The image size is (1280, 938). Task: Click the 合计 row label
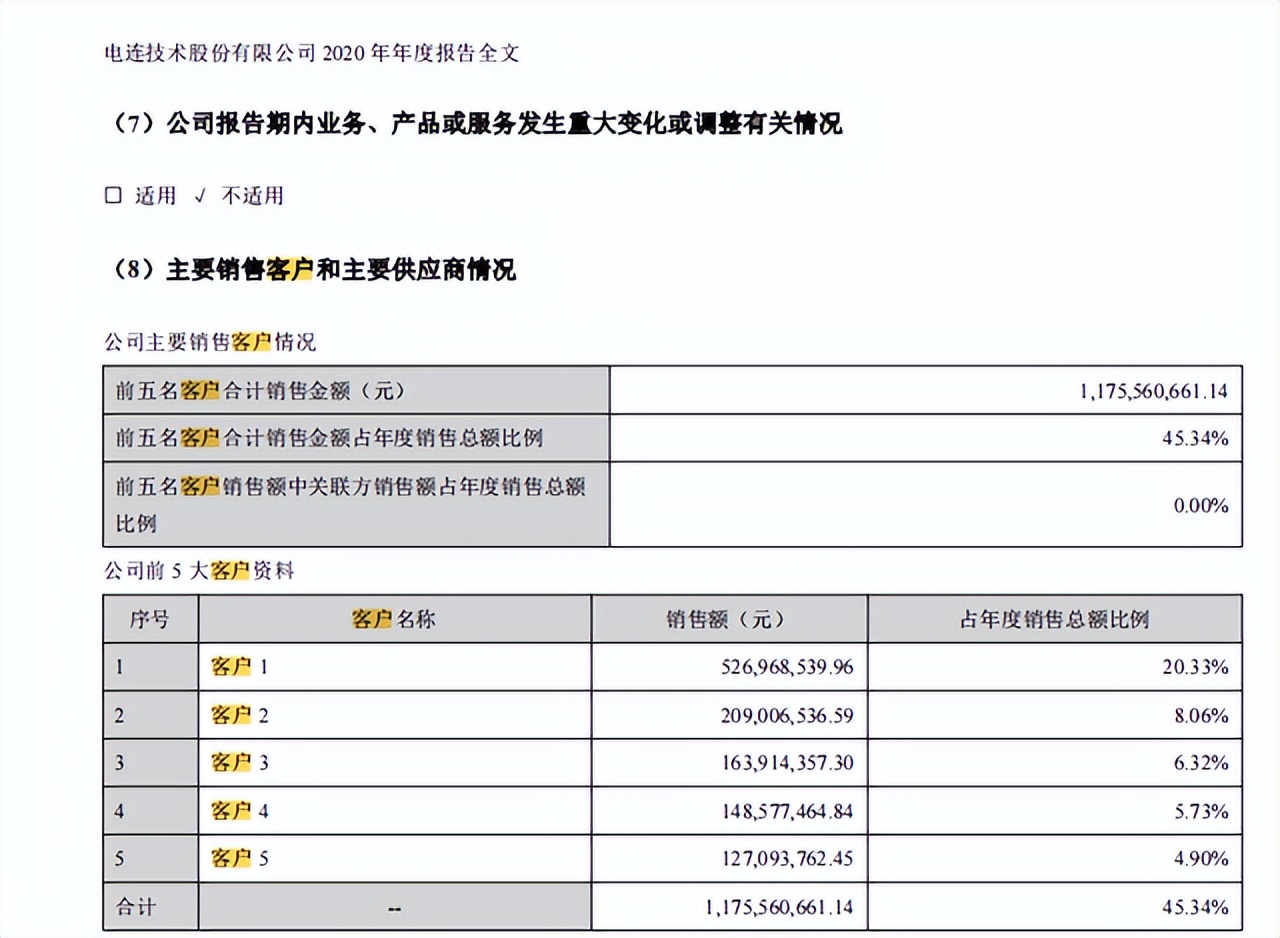click(135, 907)
